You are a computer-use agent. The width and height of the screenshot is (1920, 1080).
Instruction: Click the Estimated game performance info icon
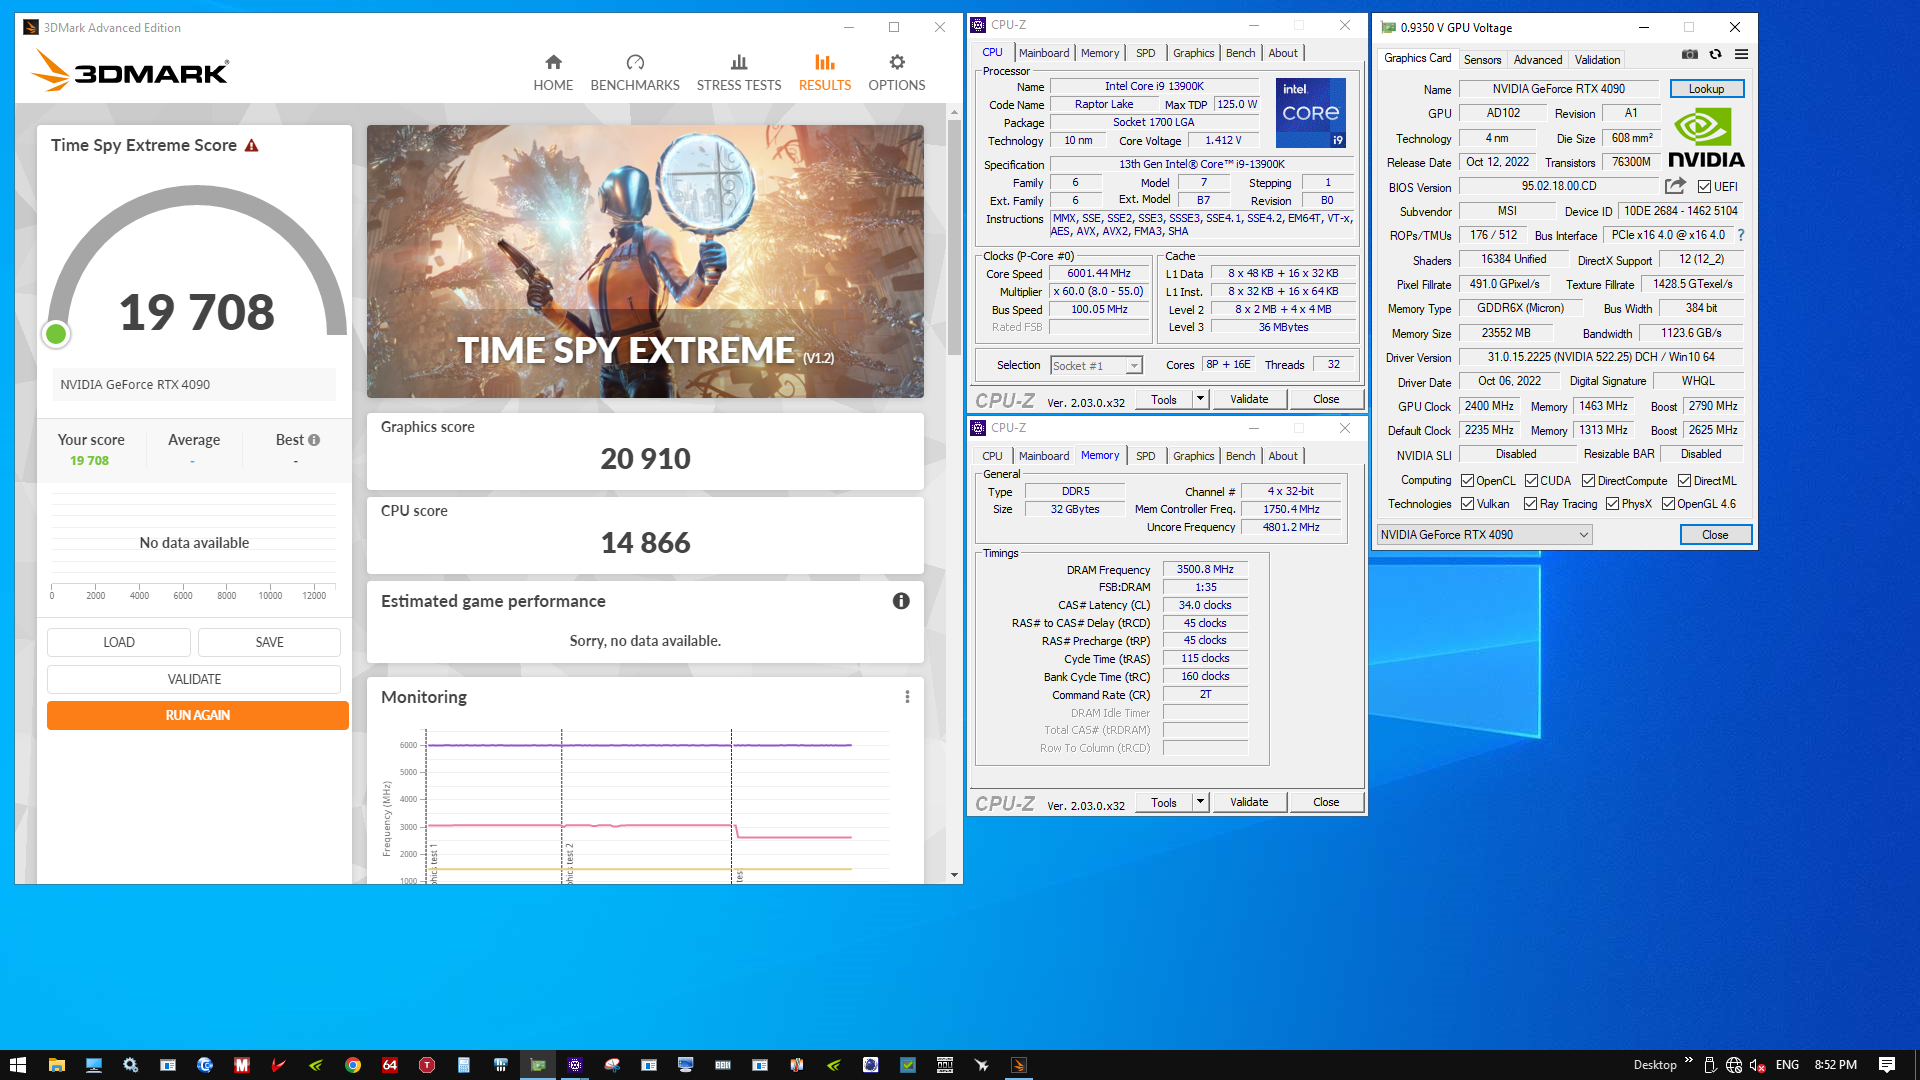pyautogui.click(x=901, y=601)
